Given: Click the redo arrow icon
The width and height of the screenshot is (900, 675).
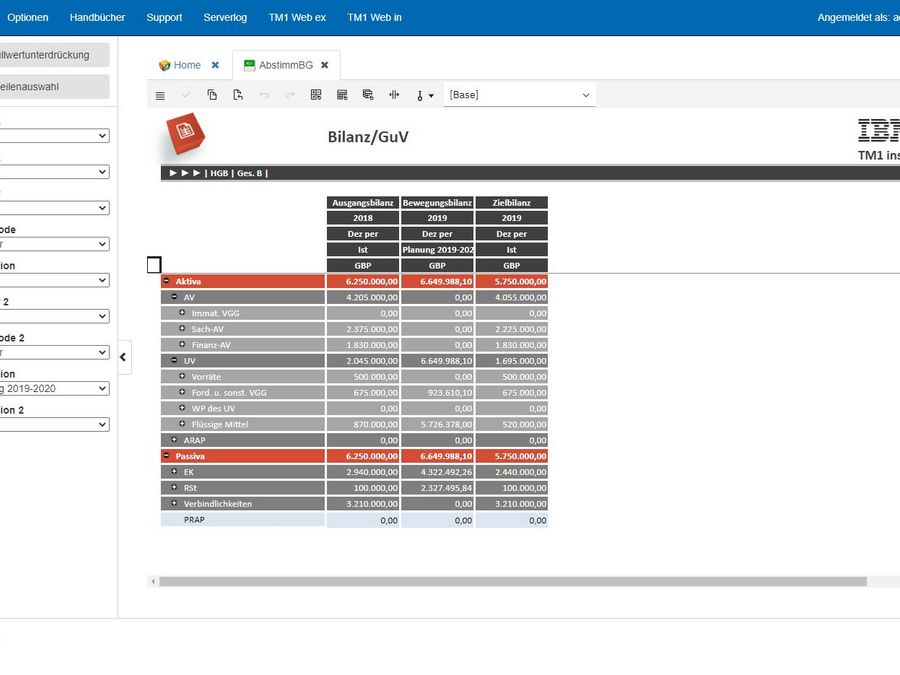Looking at the screenshot, I should point(290,95).
